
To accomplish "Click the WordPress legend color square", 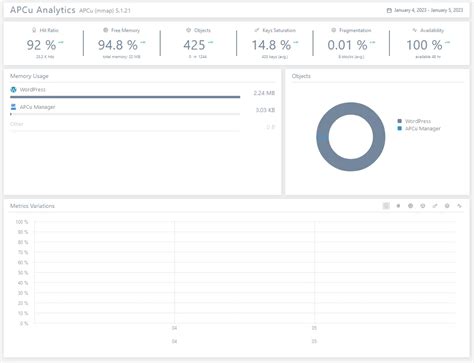I will tap(400, 121).
